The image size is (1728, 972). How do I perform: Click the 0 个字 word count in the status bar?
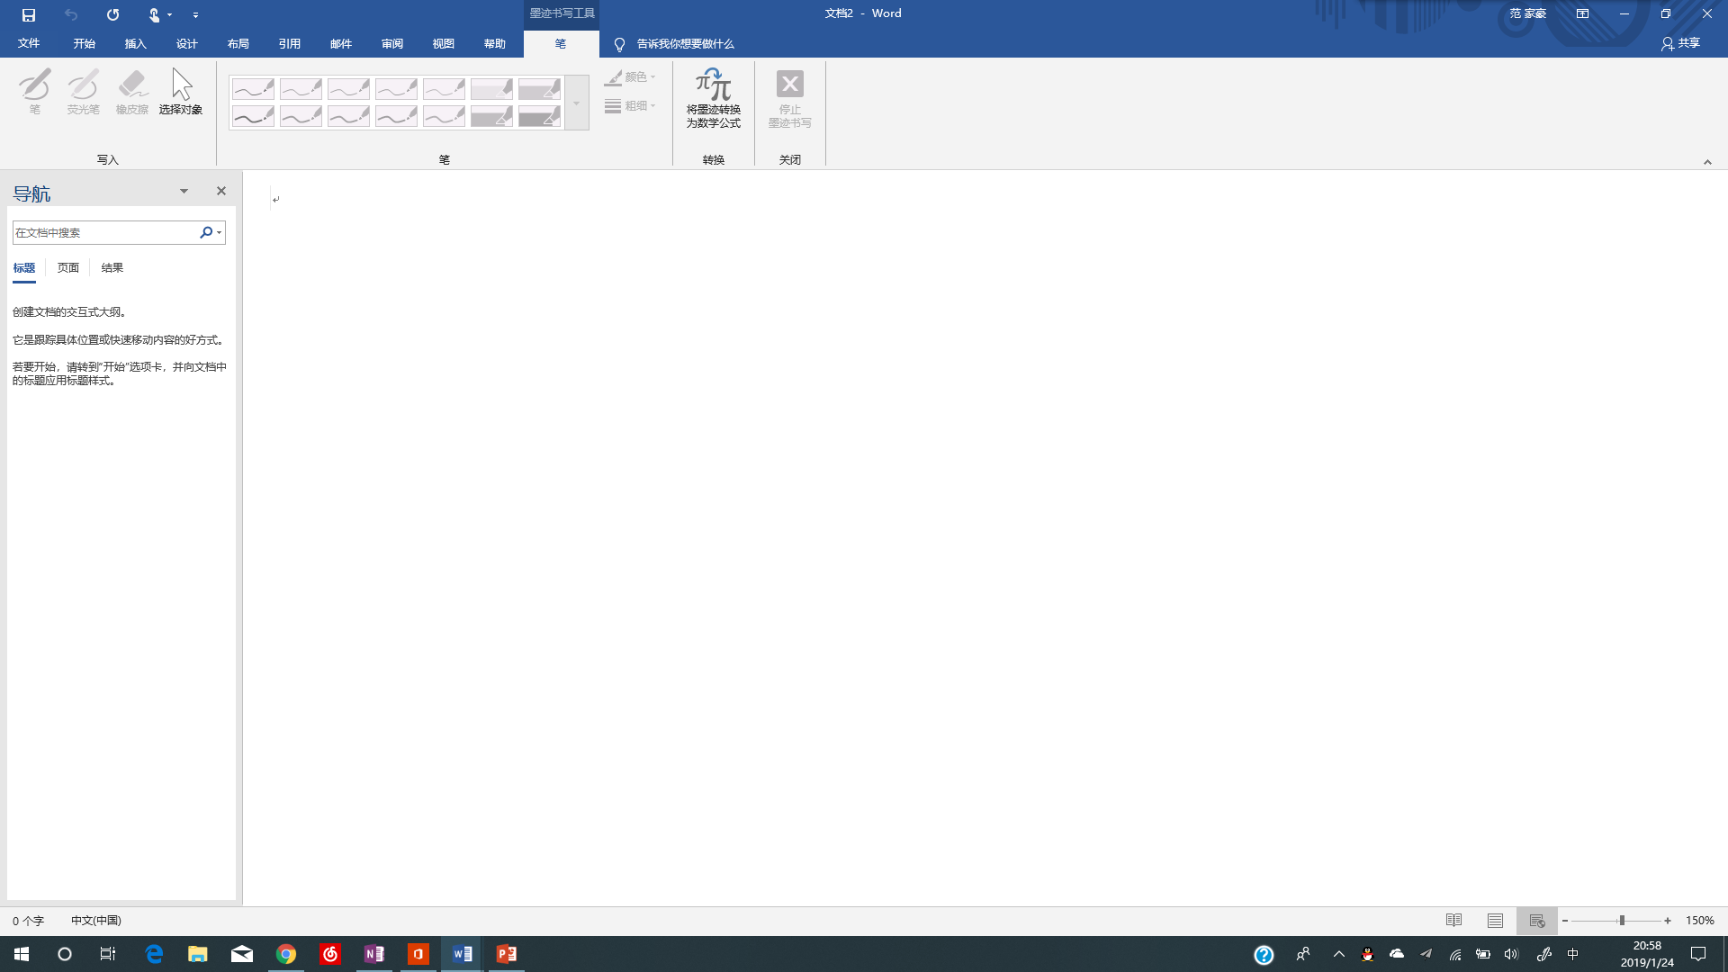tap(29, 921)
